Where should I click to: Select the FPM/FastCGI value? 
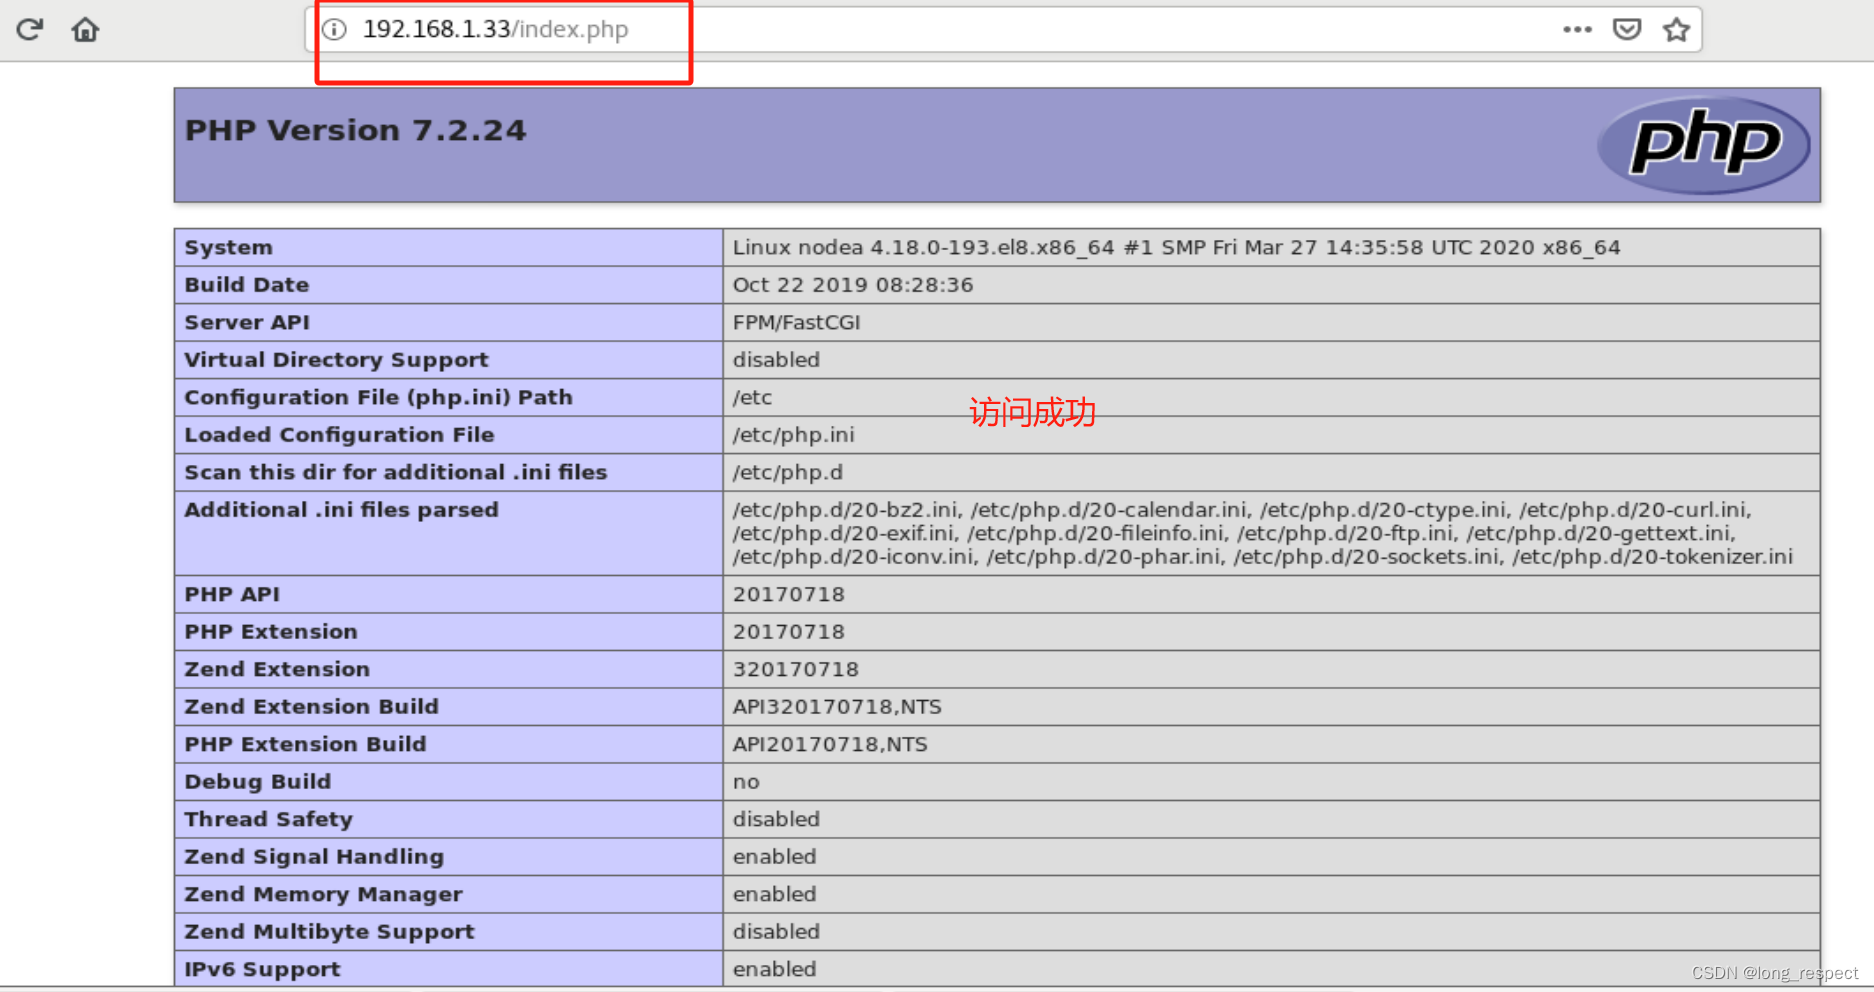pyautogui.click(x=796, y=322)
